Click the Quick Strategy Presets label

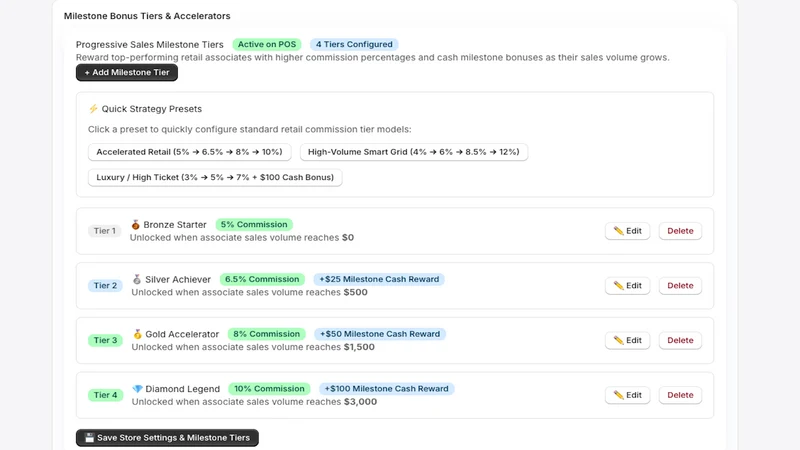tap(152, 109)
